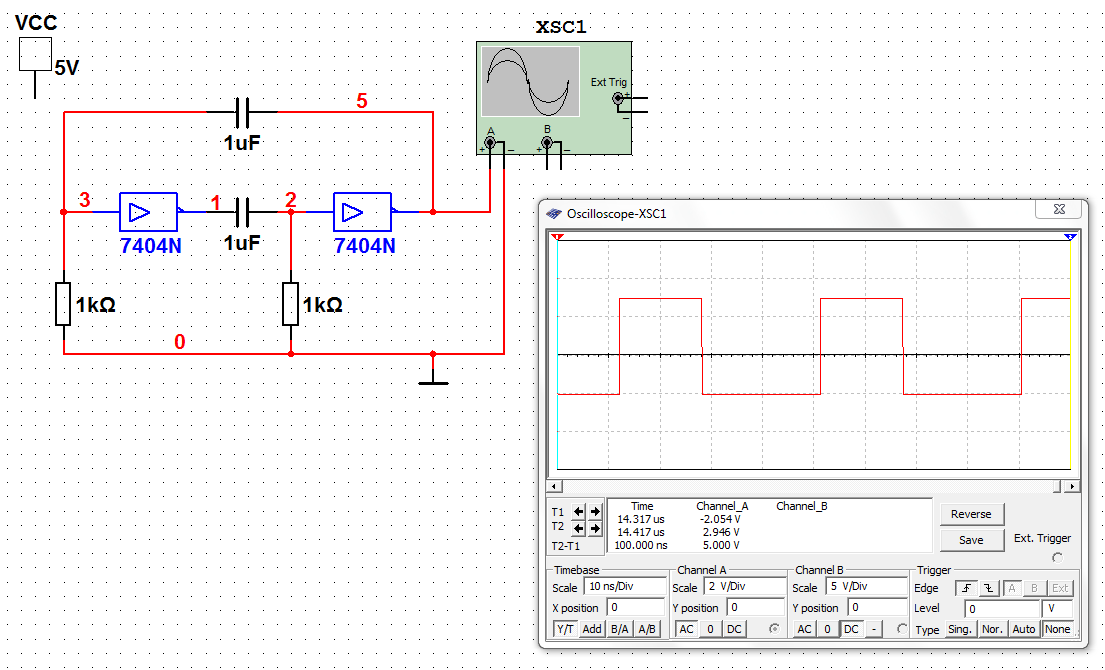Select falling edge trigger button
The height and width of the screenshot is (670, 1105).
click(x=987, y=588)
